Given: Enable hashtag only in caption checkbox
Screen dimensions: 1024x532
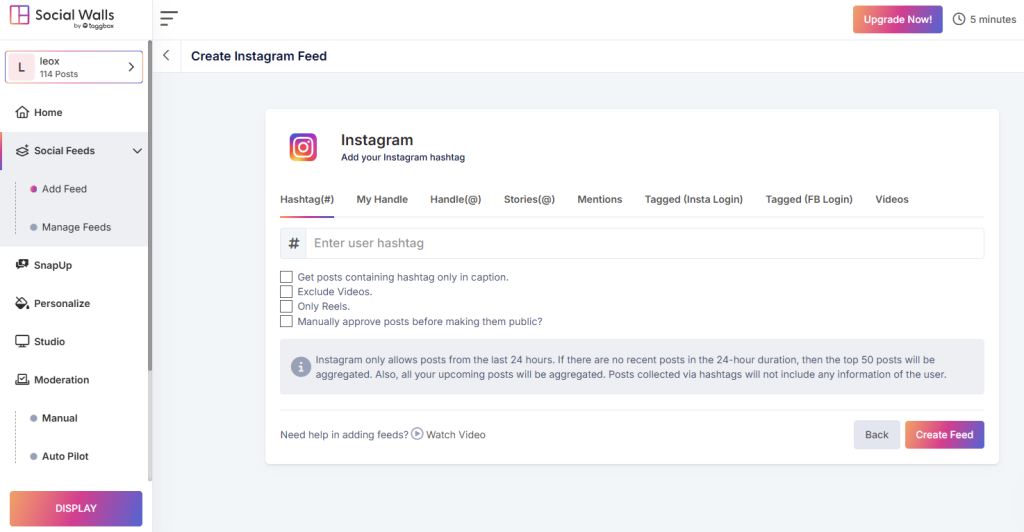Looking at the screenshot, I should 287,277.
